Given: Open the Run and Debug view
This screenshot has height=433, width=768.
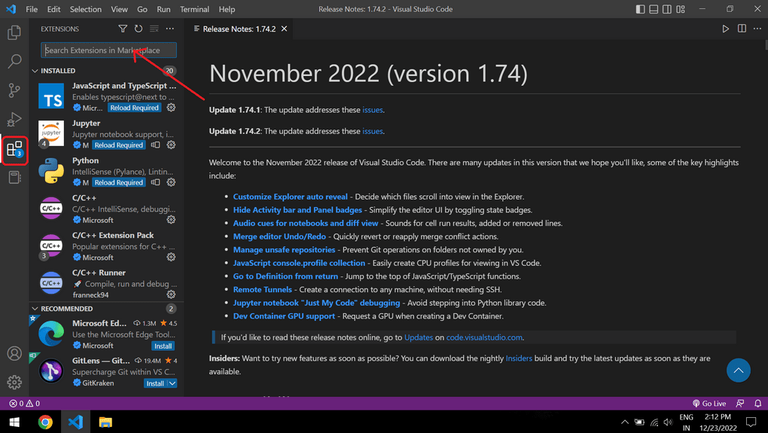Looking at the screenshot, I should tap(14, 119).
